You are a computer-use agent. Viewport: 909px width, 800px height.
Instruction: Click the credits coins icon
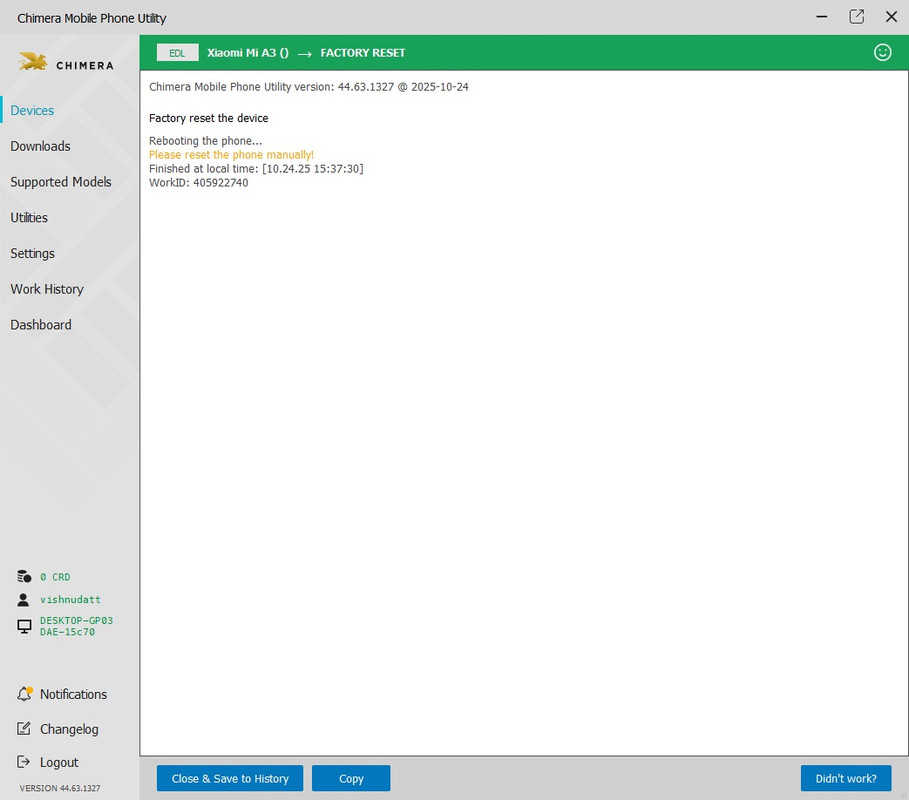point(24,576)
